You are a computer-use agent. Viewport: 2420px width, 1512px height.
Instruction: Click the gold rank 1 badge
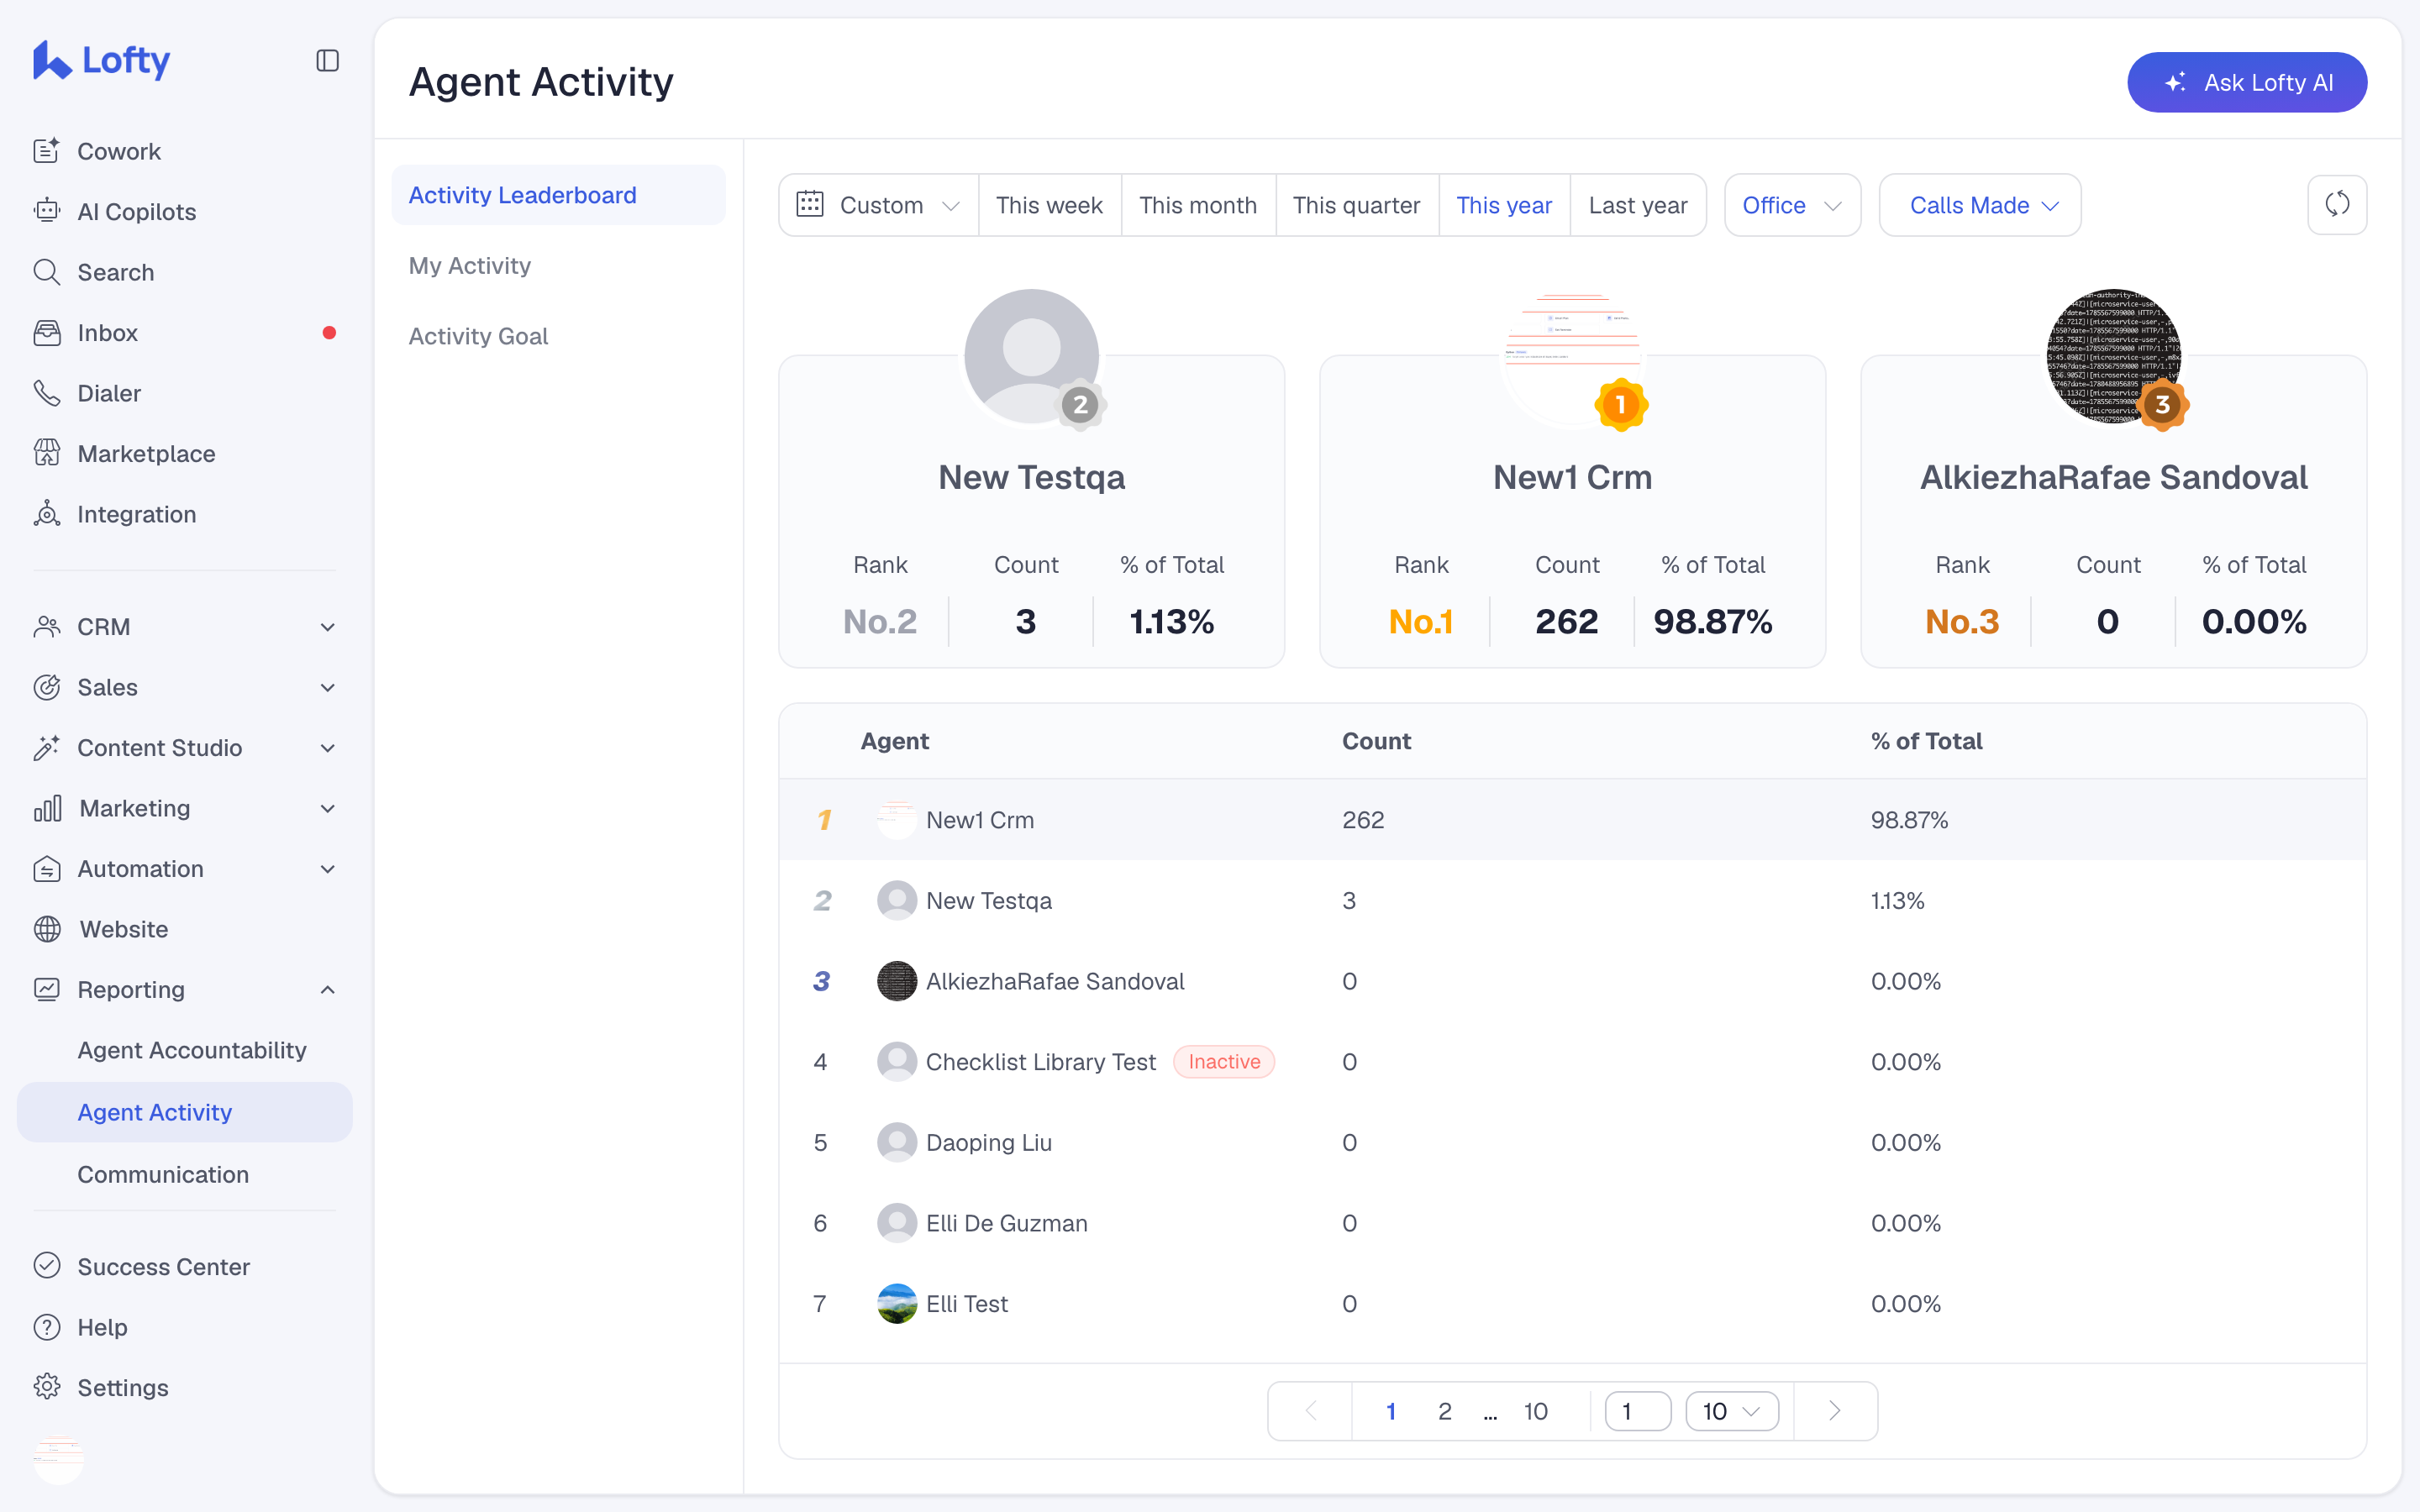1621,405
